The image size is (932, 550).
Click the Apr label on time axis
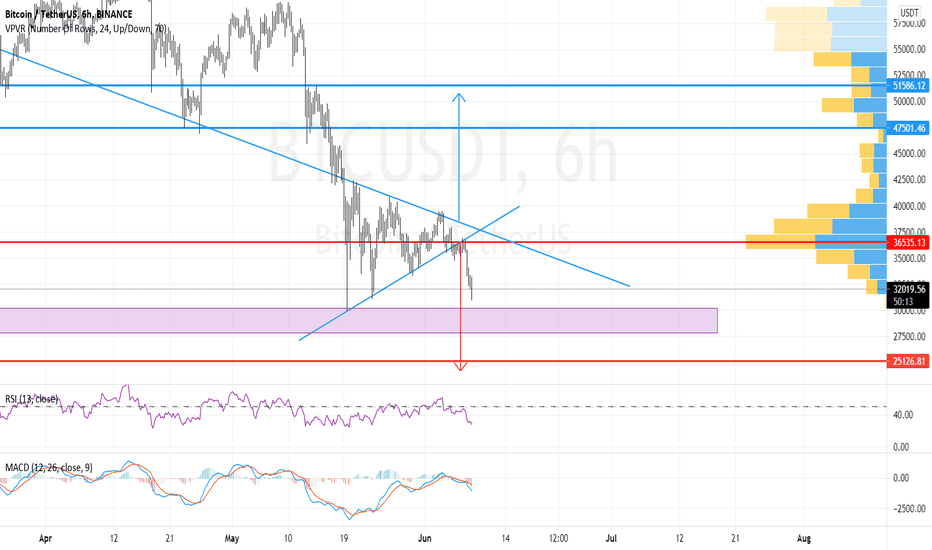coord(45,538)
